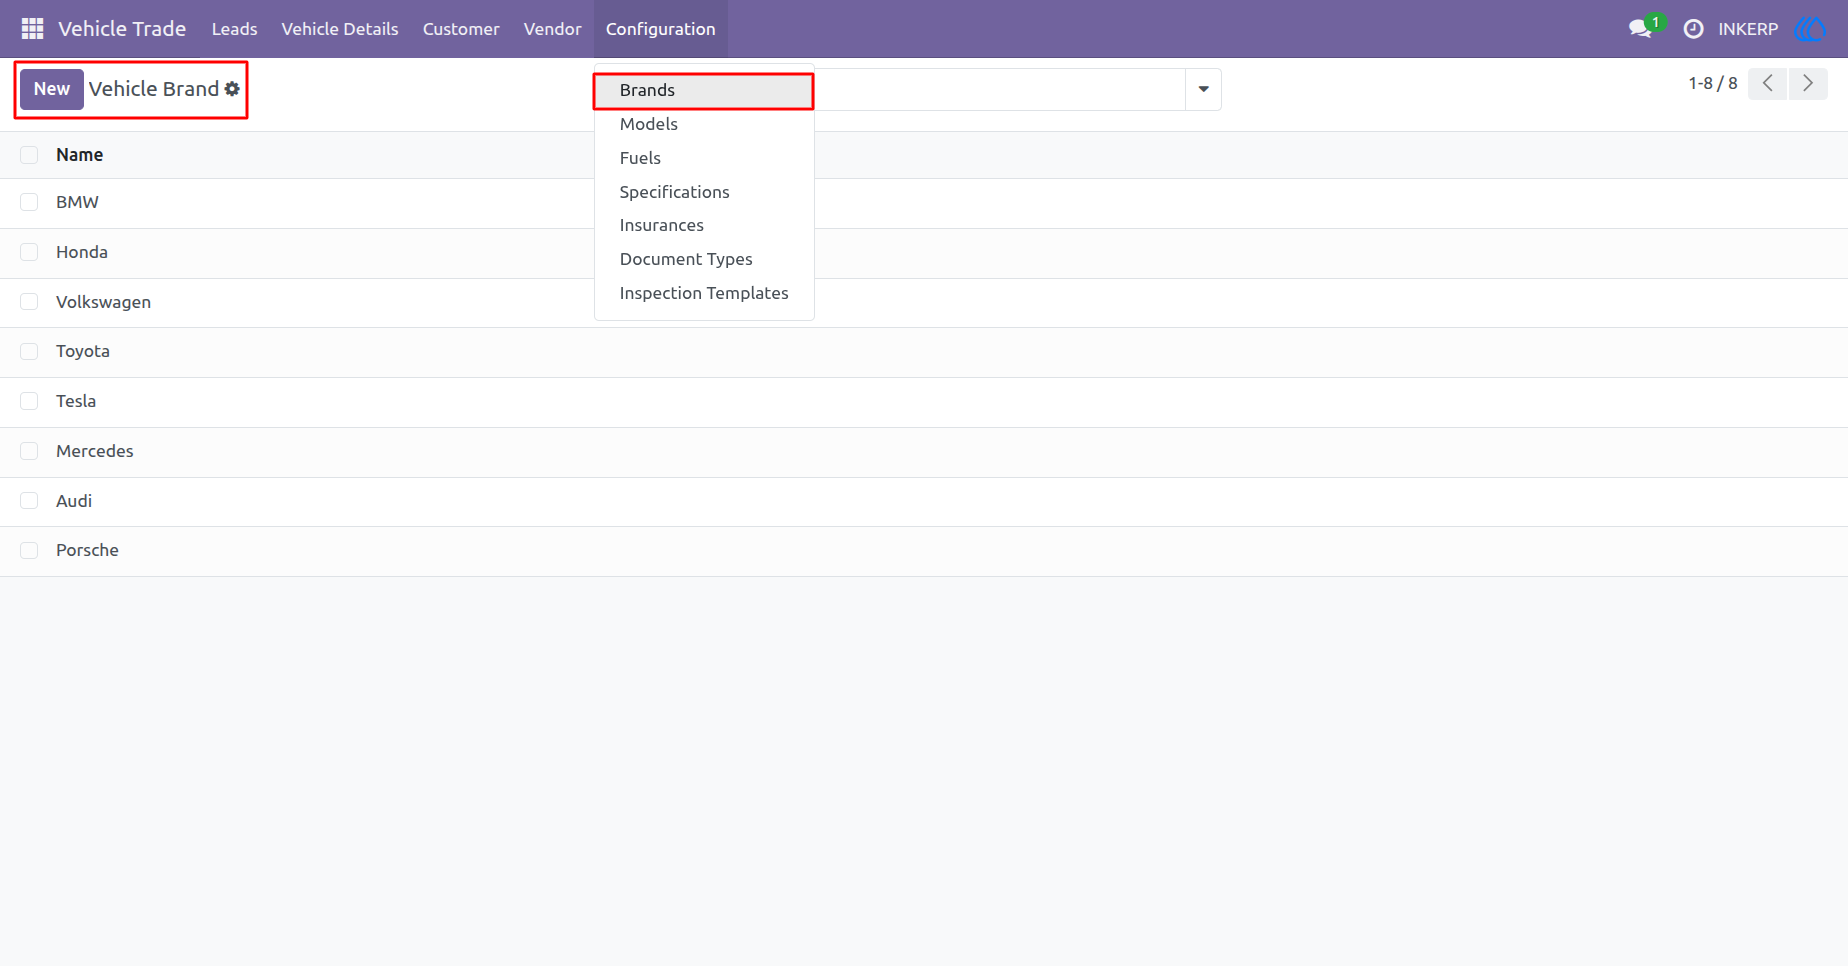The image size is (1848, 966).
Task: Open the Leads menu link
Action: pyautogui.click(x=235, y=29)
